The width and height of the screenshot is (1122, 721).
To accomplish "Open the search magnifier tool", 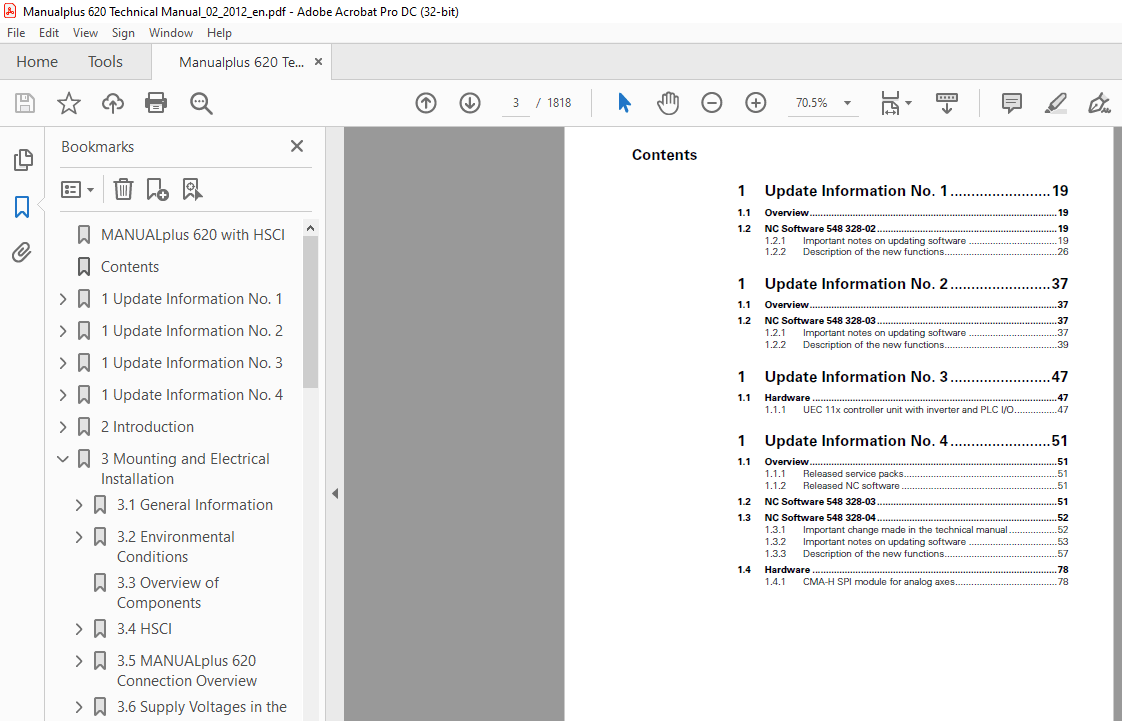I will [x=201, y=103].
